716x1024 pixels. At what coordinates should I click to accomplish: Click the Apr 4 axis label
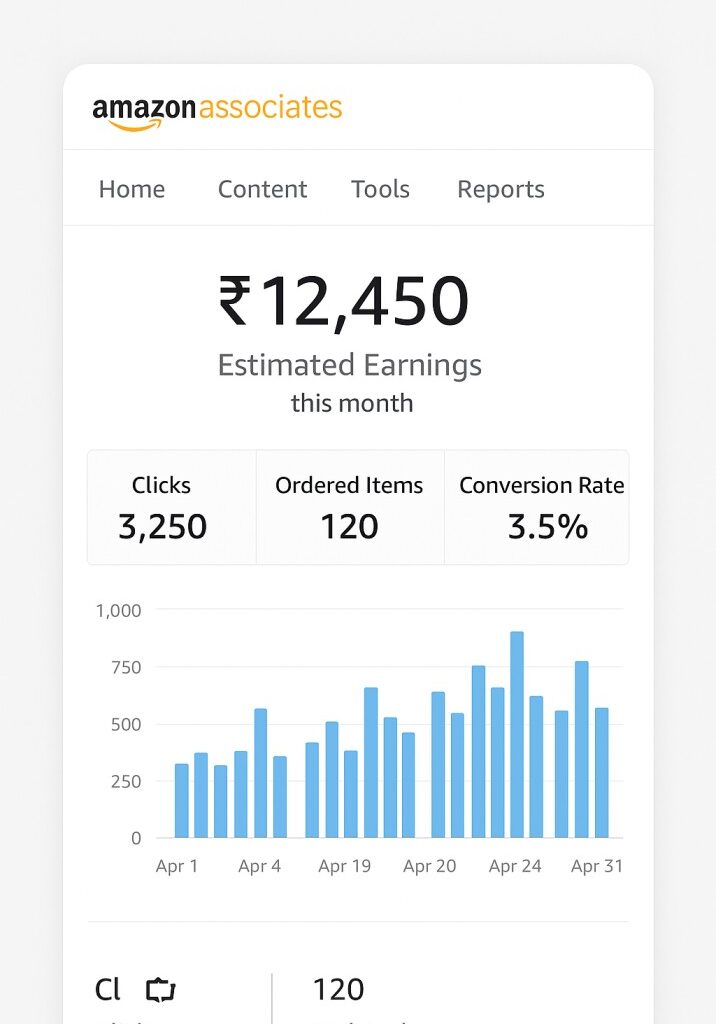pos(259,866)
